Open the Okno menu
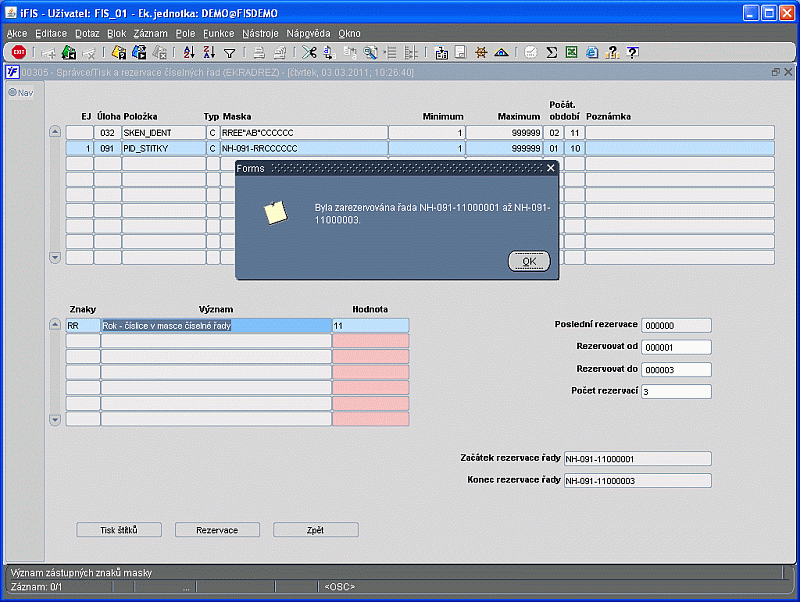 pyautogui.click(x=349, y=34)
